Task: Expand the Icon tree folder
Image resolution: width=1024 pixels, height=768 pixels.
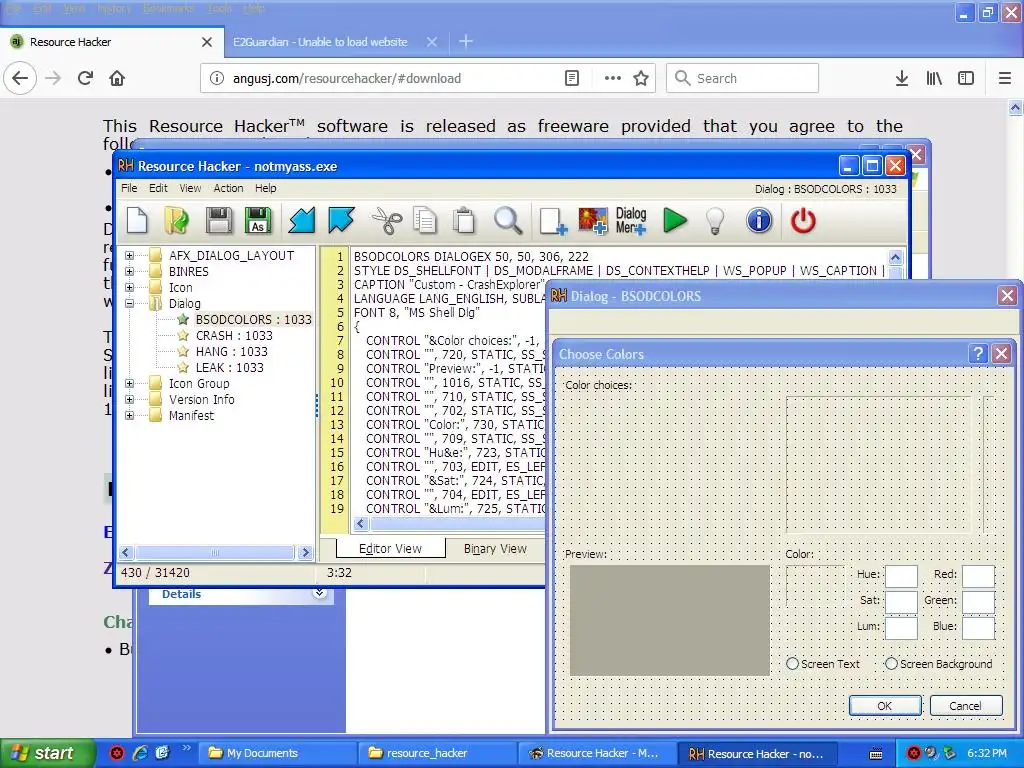Action: pos(129,287)
